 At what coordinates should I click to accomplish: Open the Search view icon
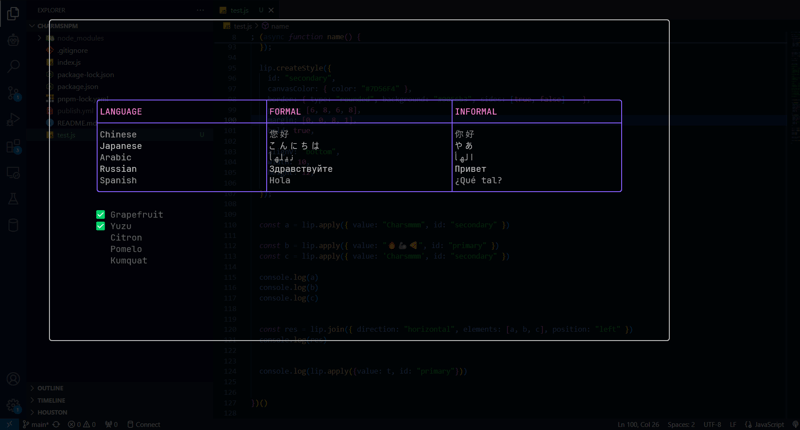pyautogui.click(x=13, y=66)
